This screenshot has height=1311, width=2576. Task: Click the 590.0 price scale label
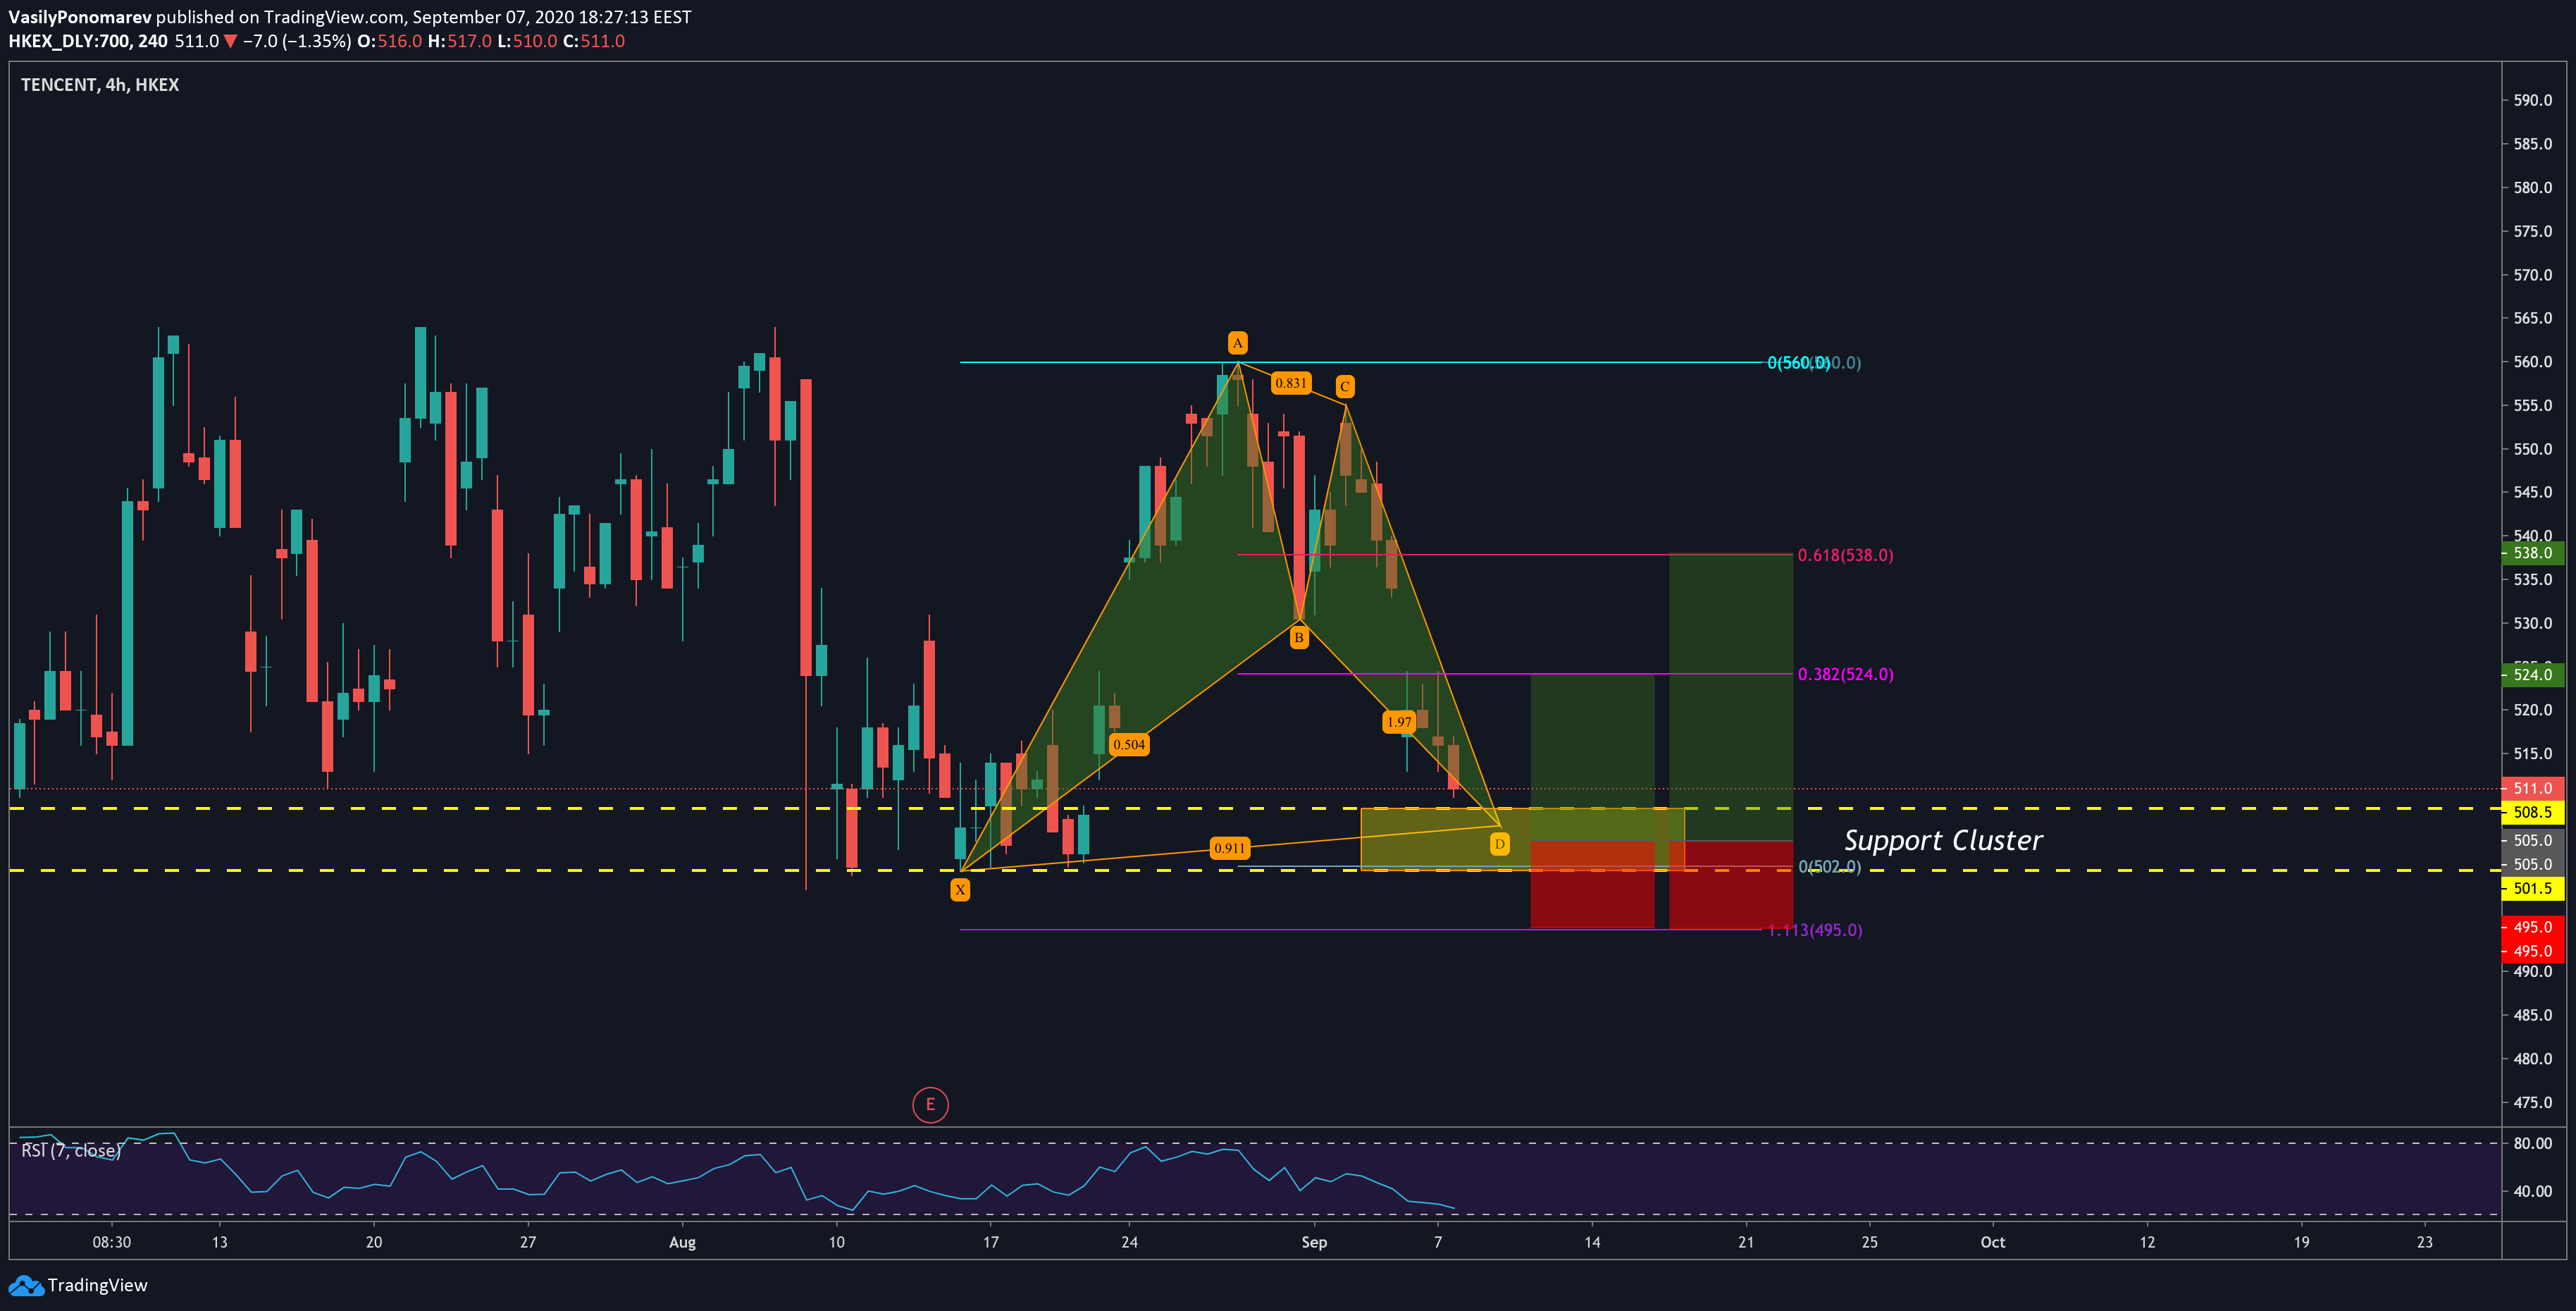(2533, 100)
